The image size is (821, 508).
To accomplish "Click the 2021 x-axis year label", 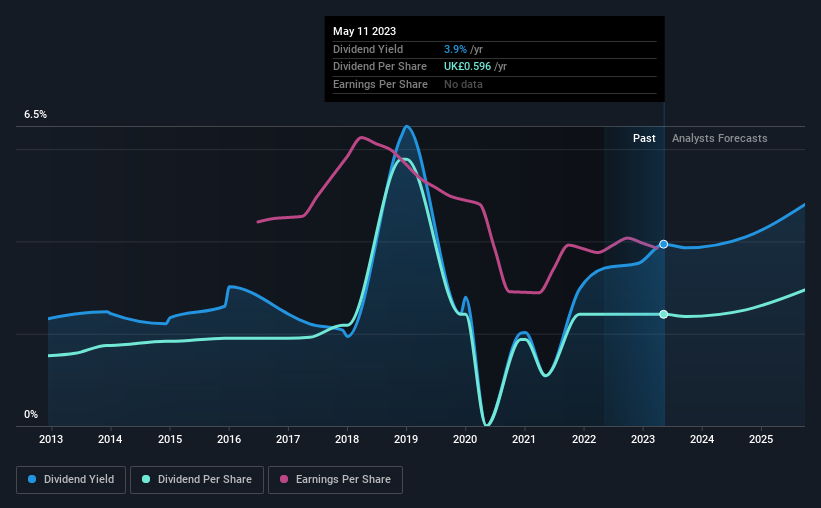I will (x=524, y=439).
